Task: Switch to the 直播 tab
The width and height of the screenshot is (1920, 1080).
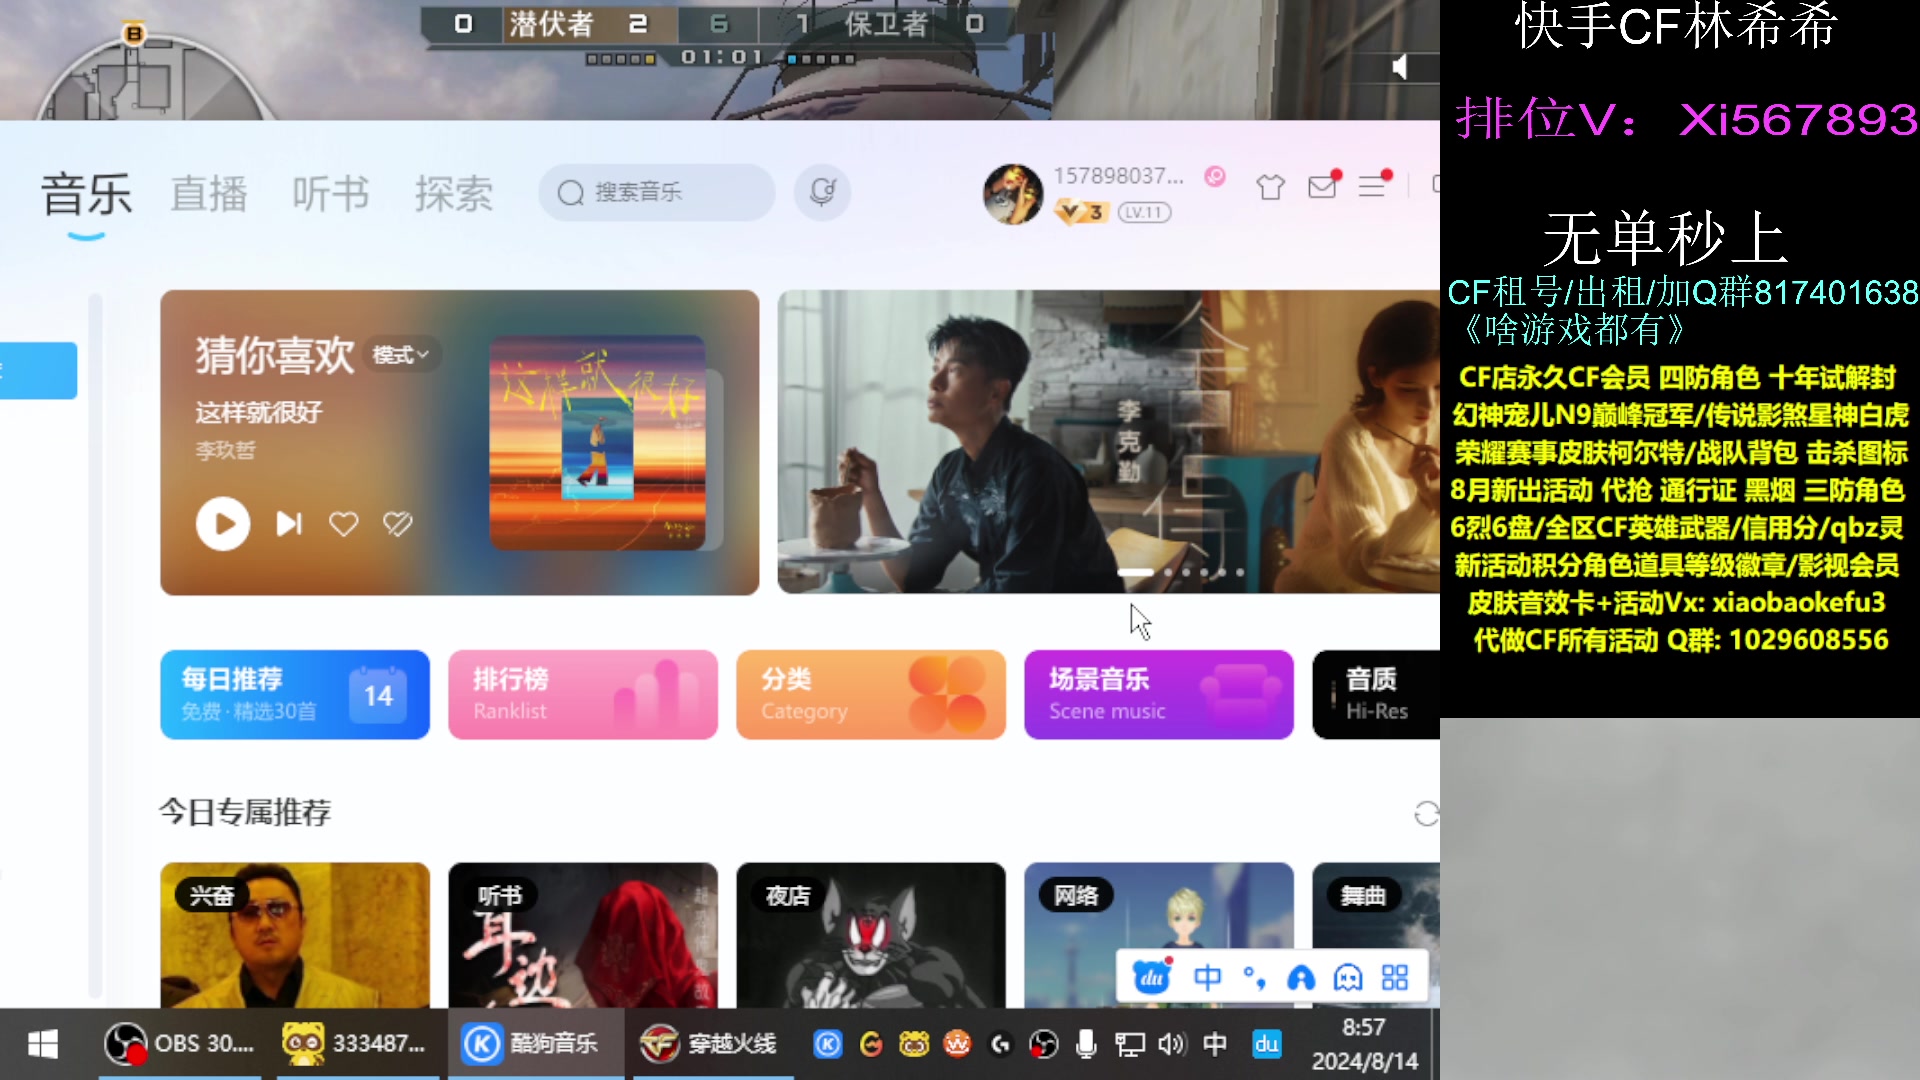Action: coord(208,194)
